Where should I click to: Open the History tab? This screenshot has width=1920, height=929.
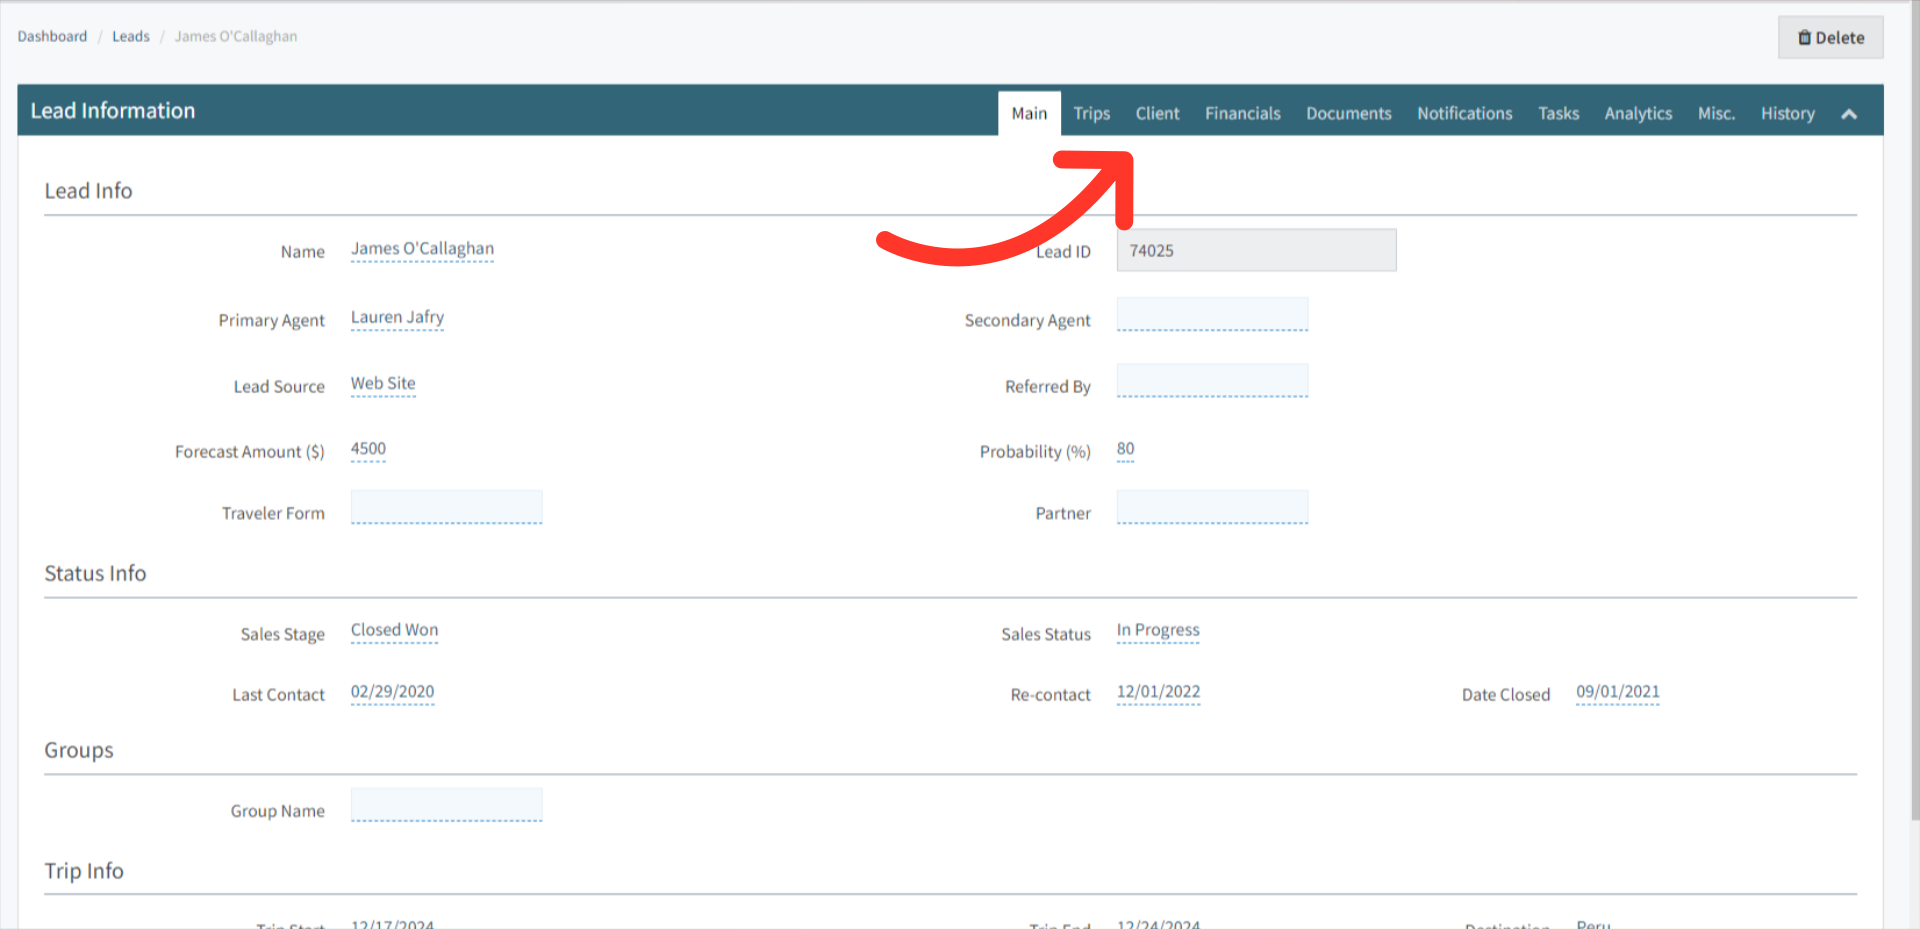point(1787,113)
